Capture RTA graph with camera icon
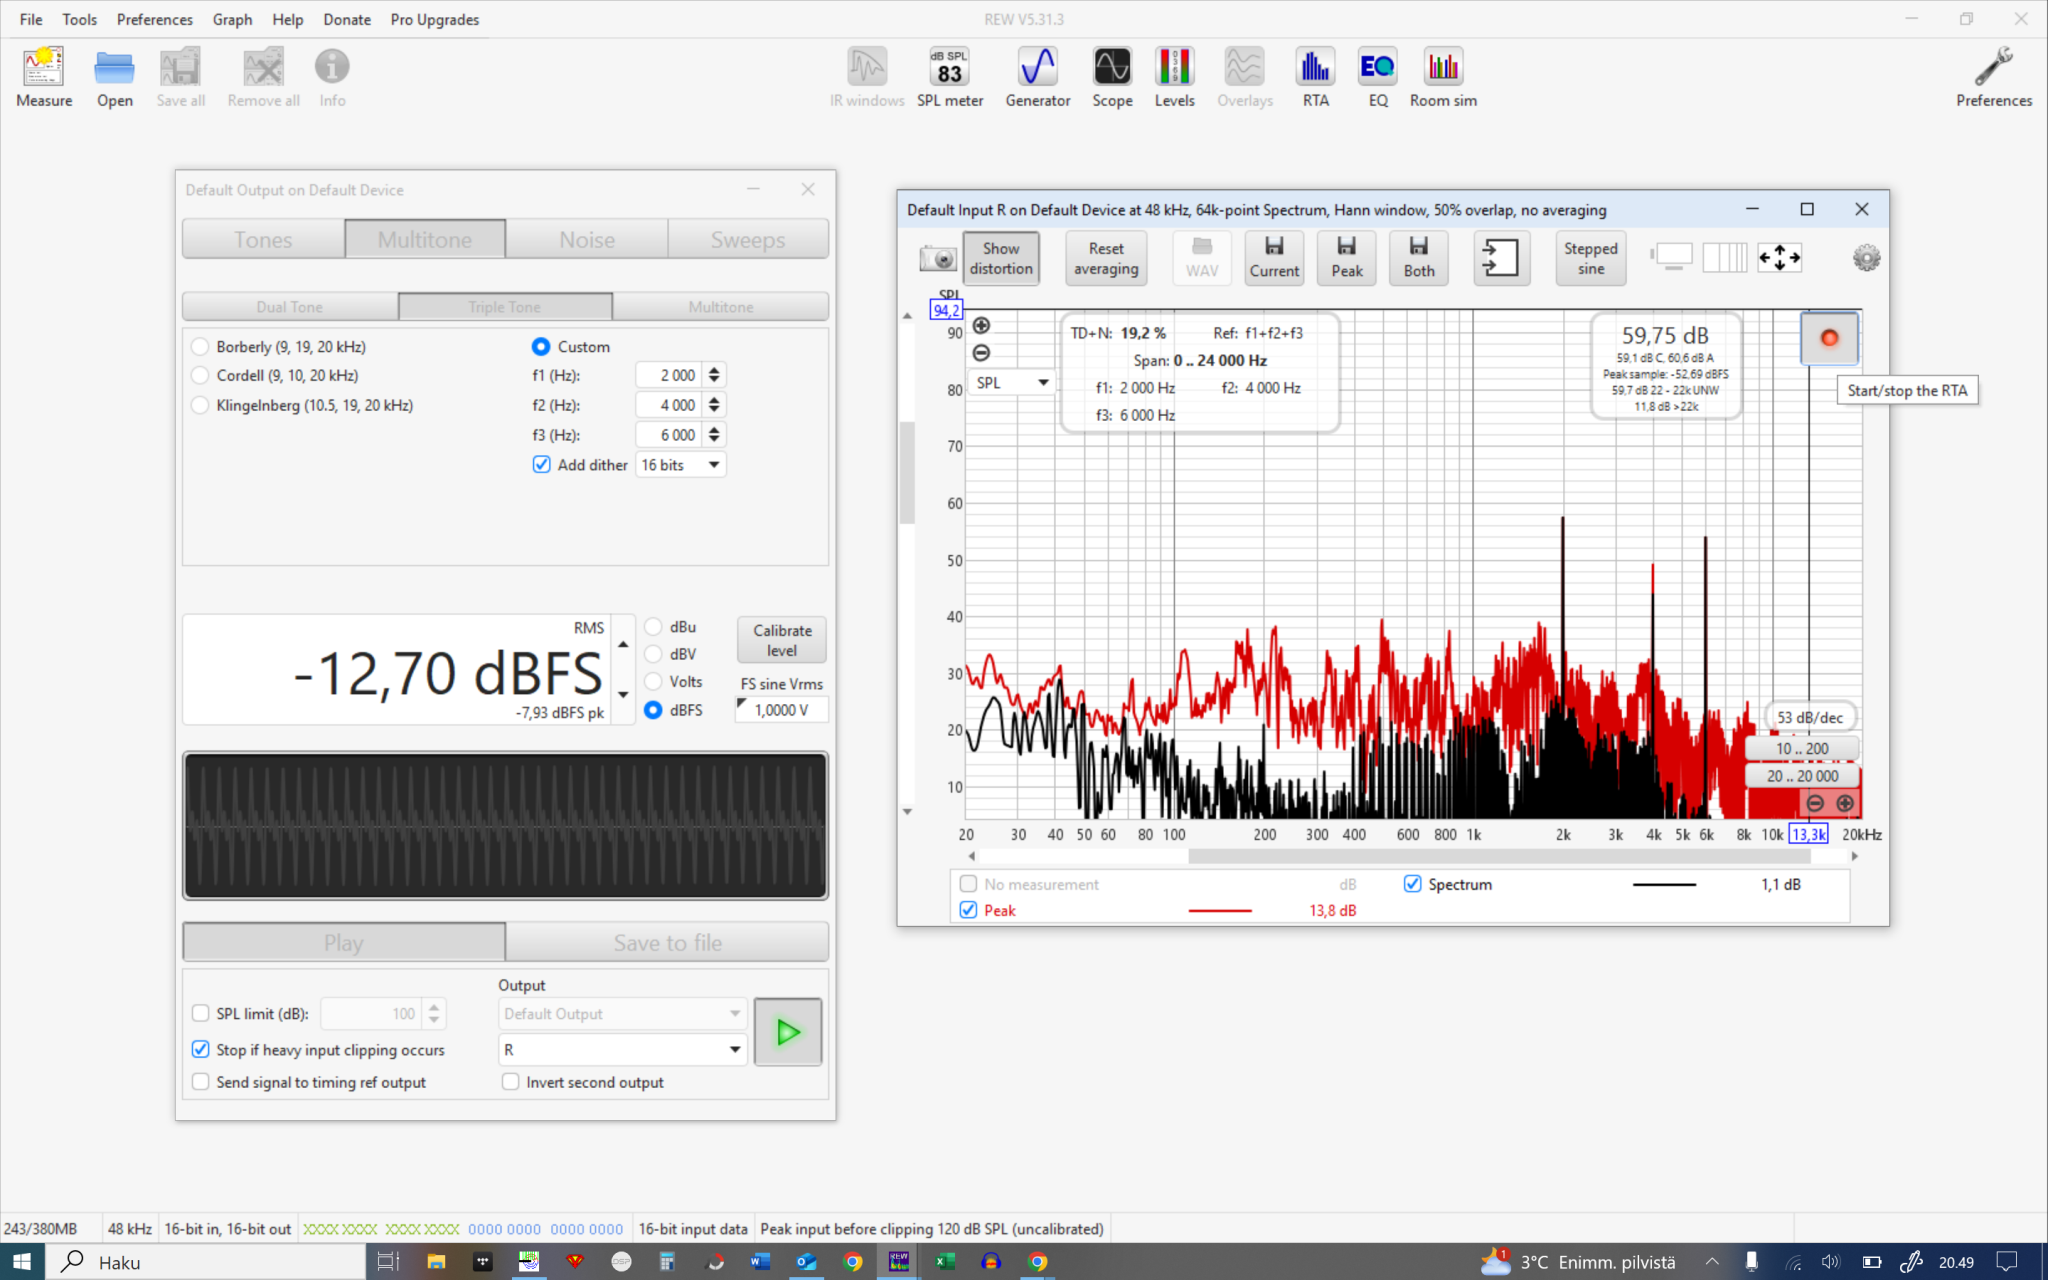Viewport: 2048px width, 1280px height. (938, 259)
